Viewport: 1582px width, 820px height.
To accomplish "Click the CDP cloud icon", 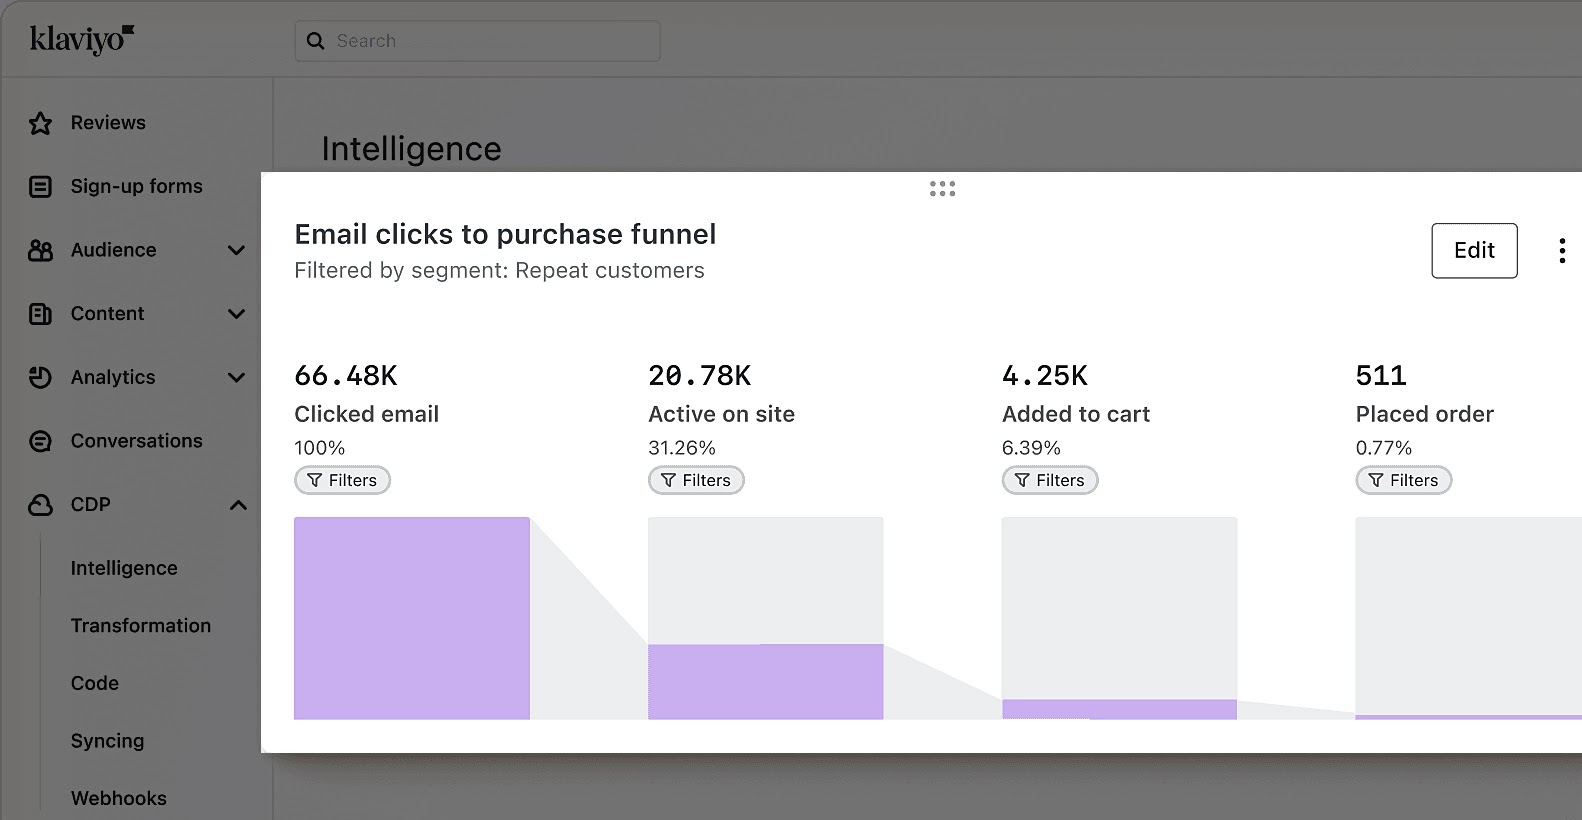I will tap(40, 505).
